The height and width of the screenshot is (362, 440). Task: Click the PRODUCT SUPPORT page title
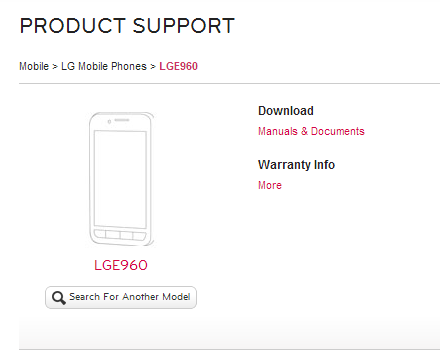pyautogui.click(x=127, y=26)
